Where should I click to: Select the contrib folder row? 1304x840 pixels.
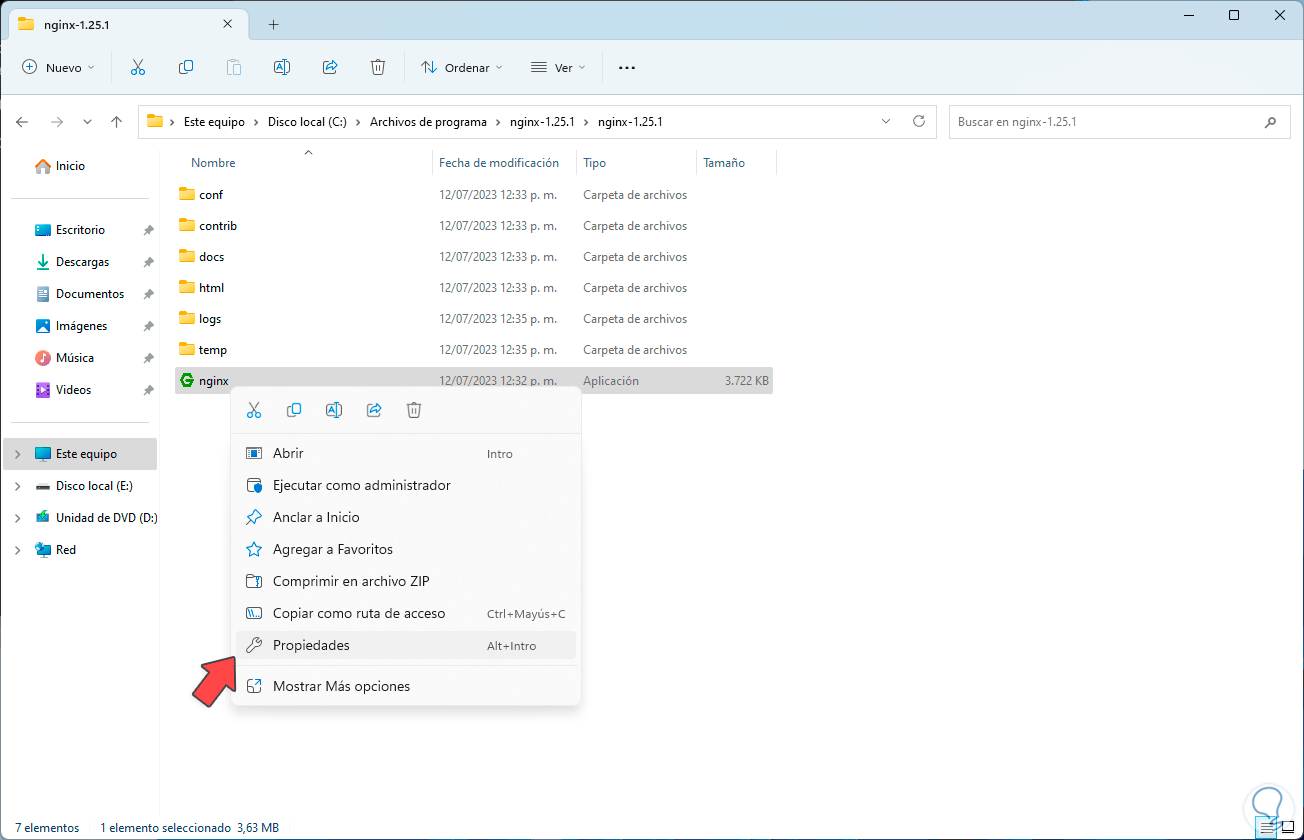(x=474, y=226)
